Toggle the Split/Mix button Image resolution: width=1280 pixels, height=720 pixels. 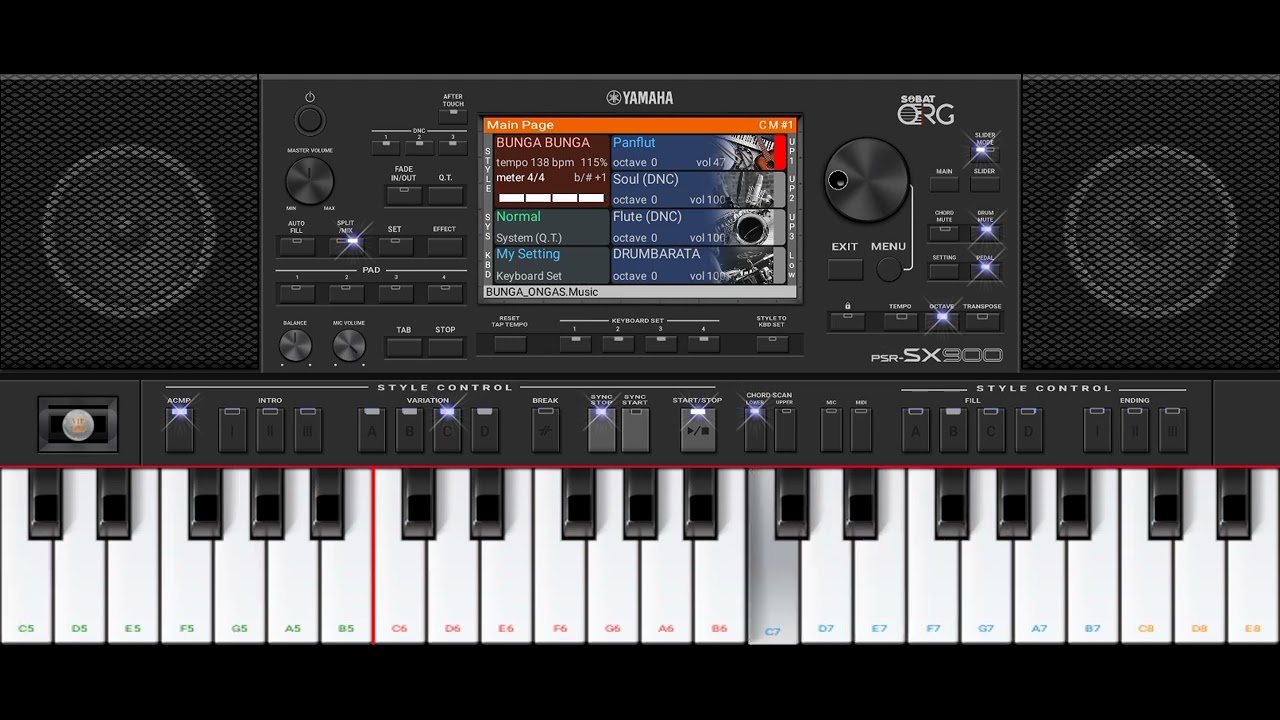346,245
